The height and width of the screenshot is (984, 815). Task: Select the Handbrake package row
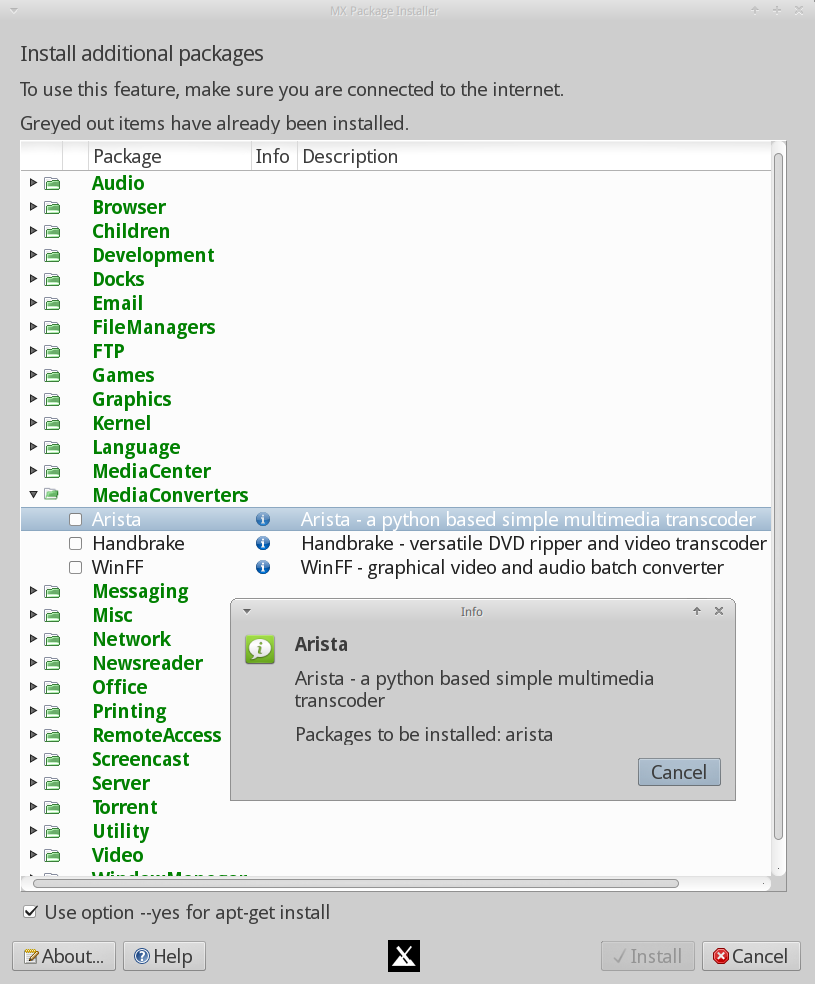(x=396, y=543)
